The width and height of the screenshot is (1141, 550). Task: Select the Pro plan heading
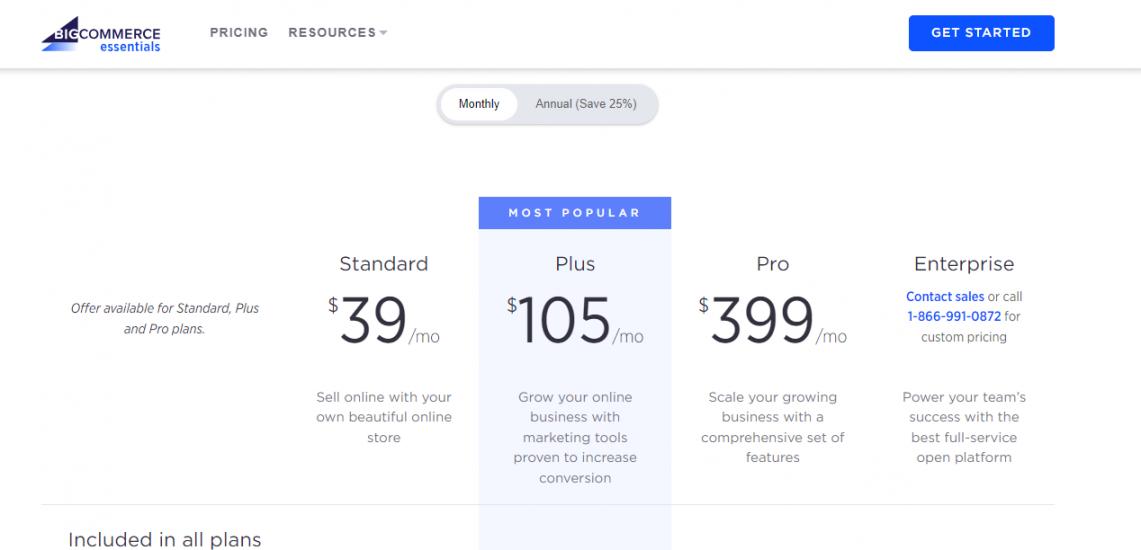pos(772,263)
